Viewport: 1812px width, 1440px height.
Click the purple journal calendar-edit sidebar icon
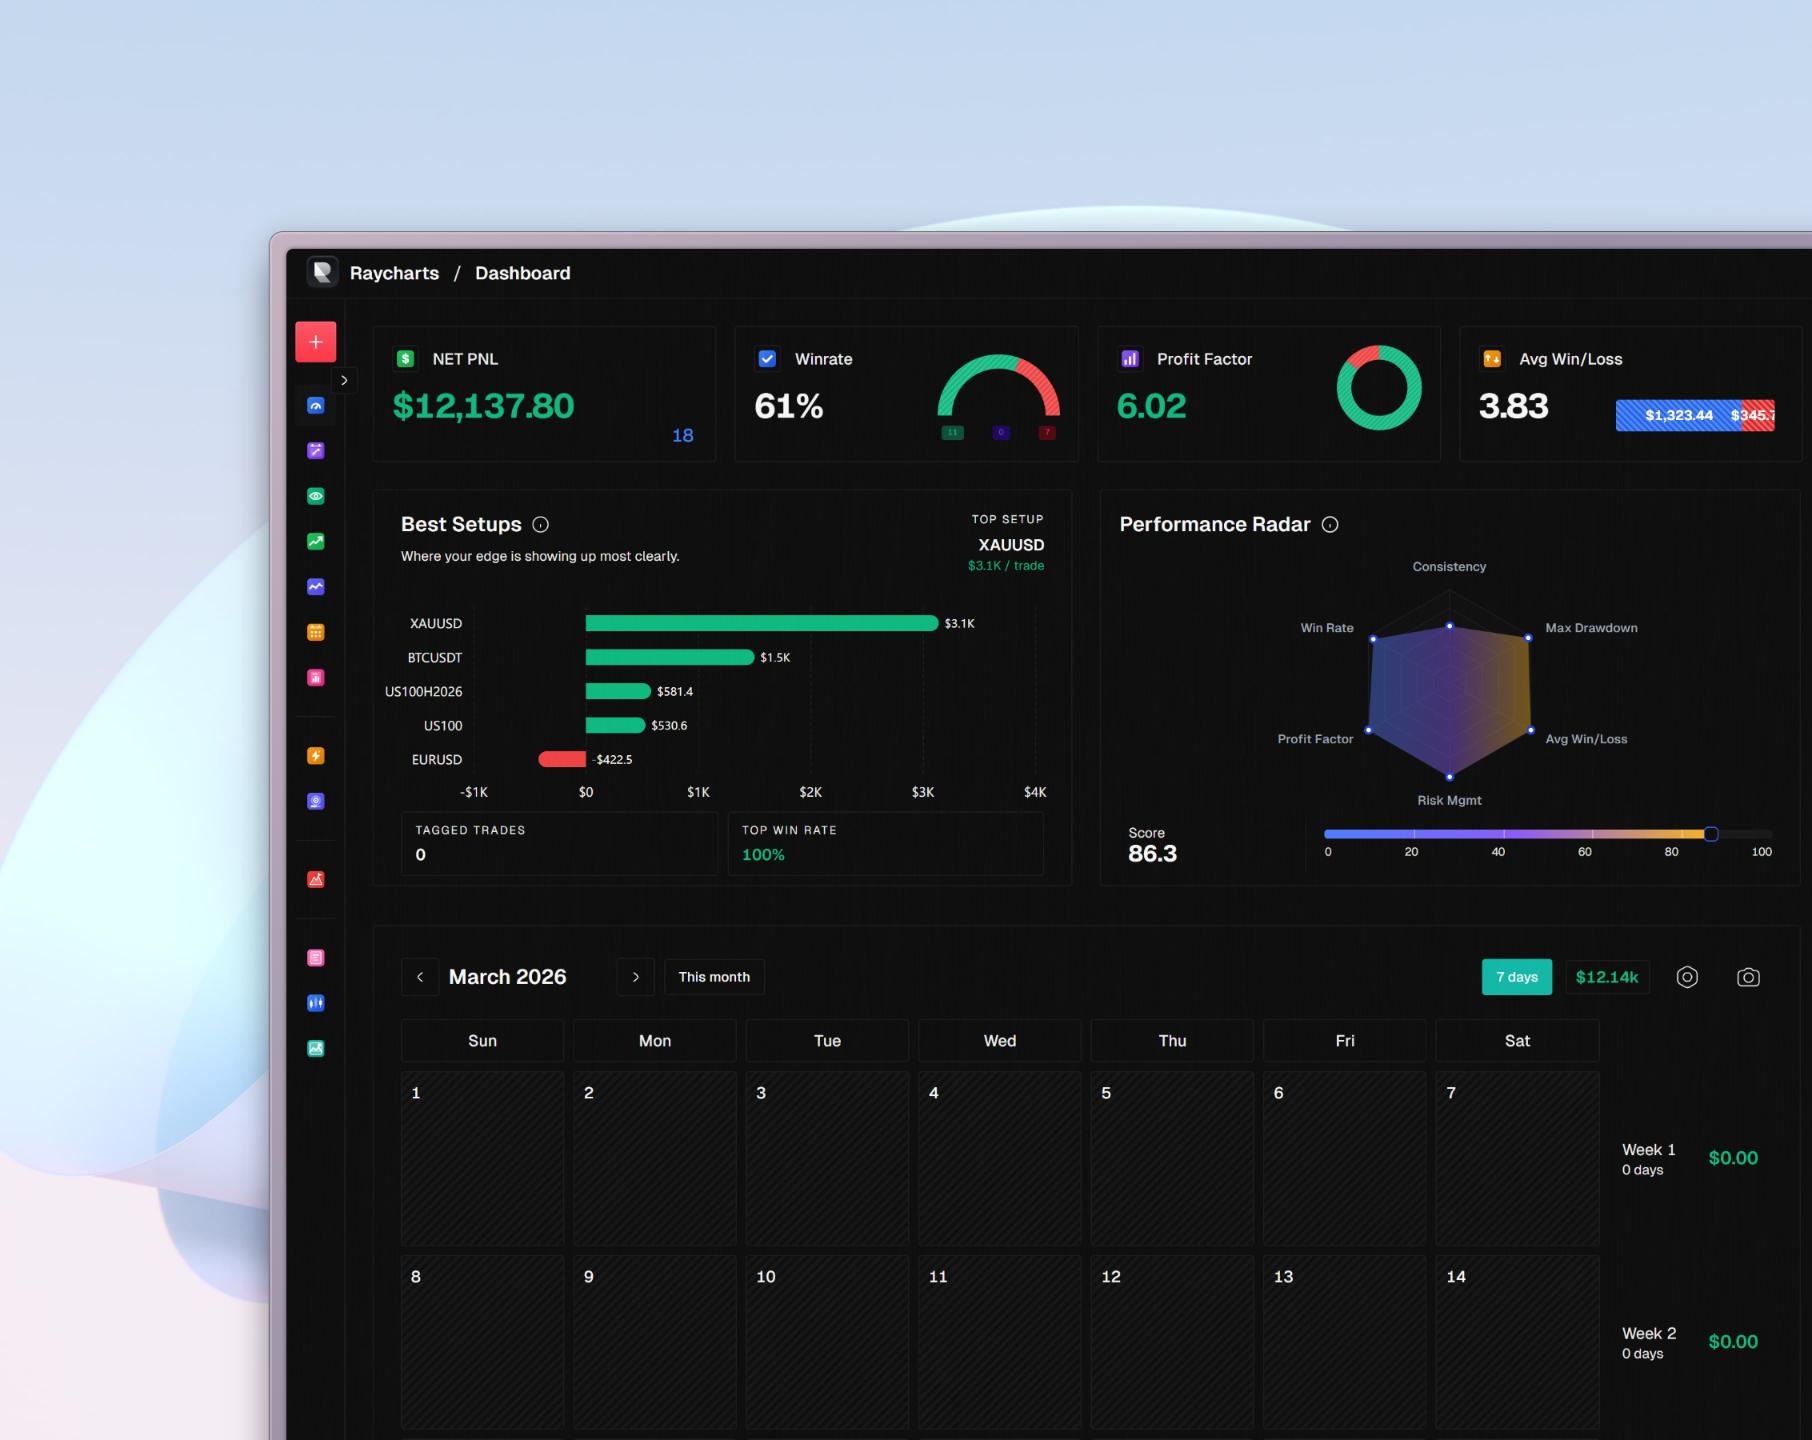tap(315, 451)
